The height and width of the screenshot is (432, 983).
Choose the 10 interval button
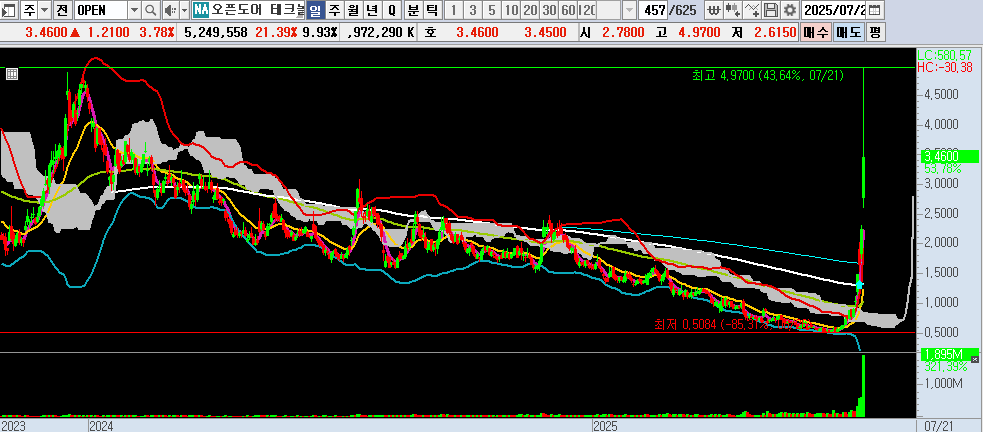pyautogui.click(x=512, y=10)
